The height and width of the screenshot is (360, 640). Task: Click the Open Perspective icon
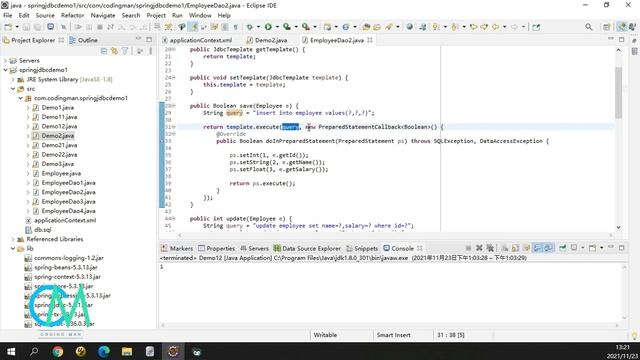607,27
